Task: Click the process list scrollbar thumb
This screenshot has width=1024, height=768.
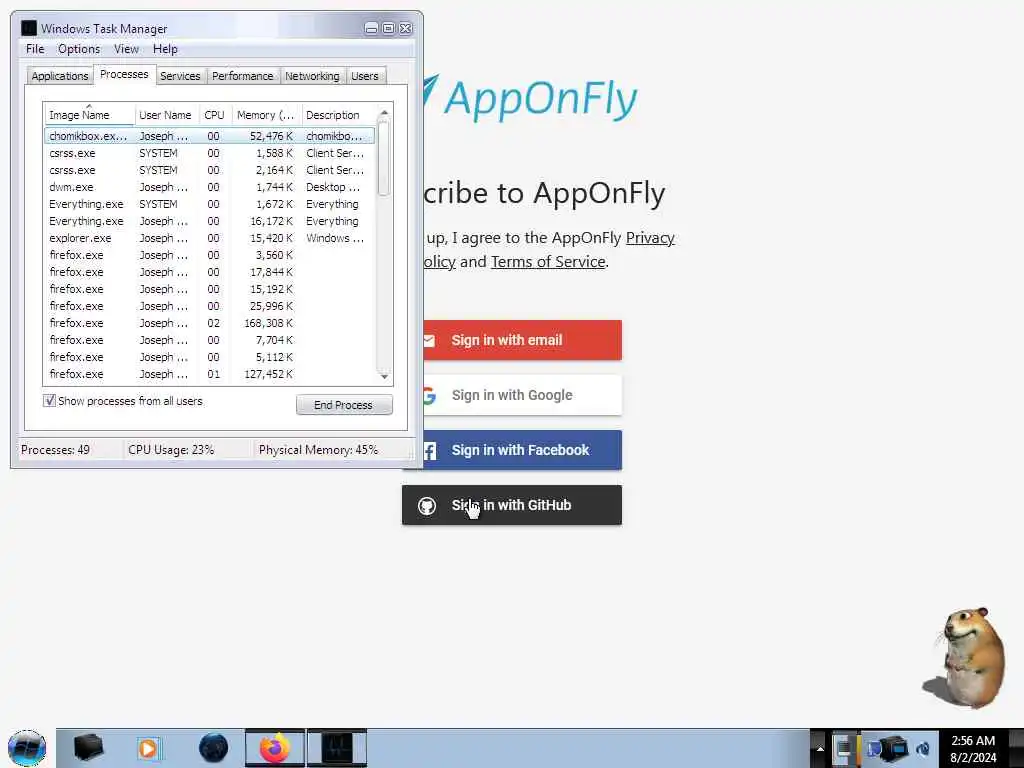Action: 384,158
